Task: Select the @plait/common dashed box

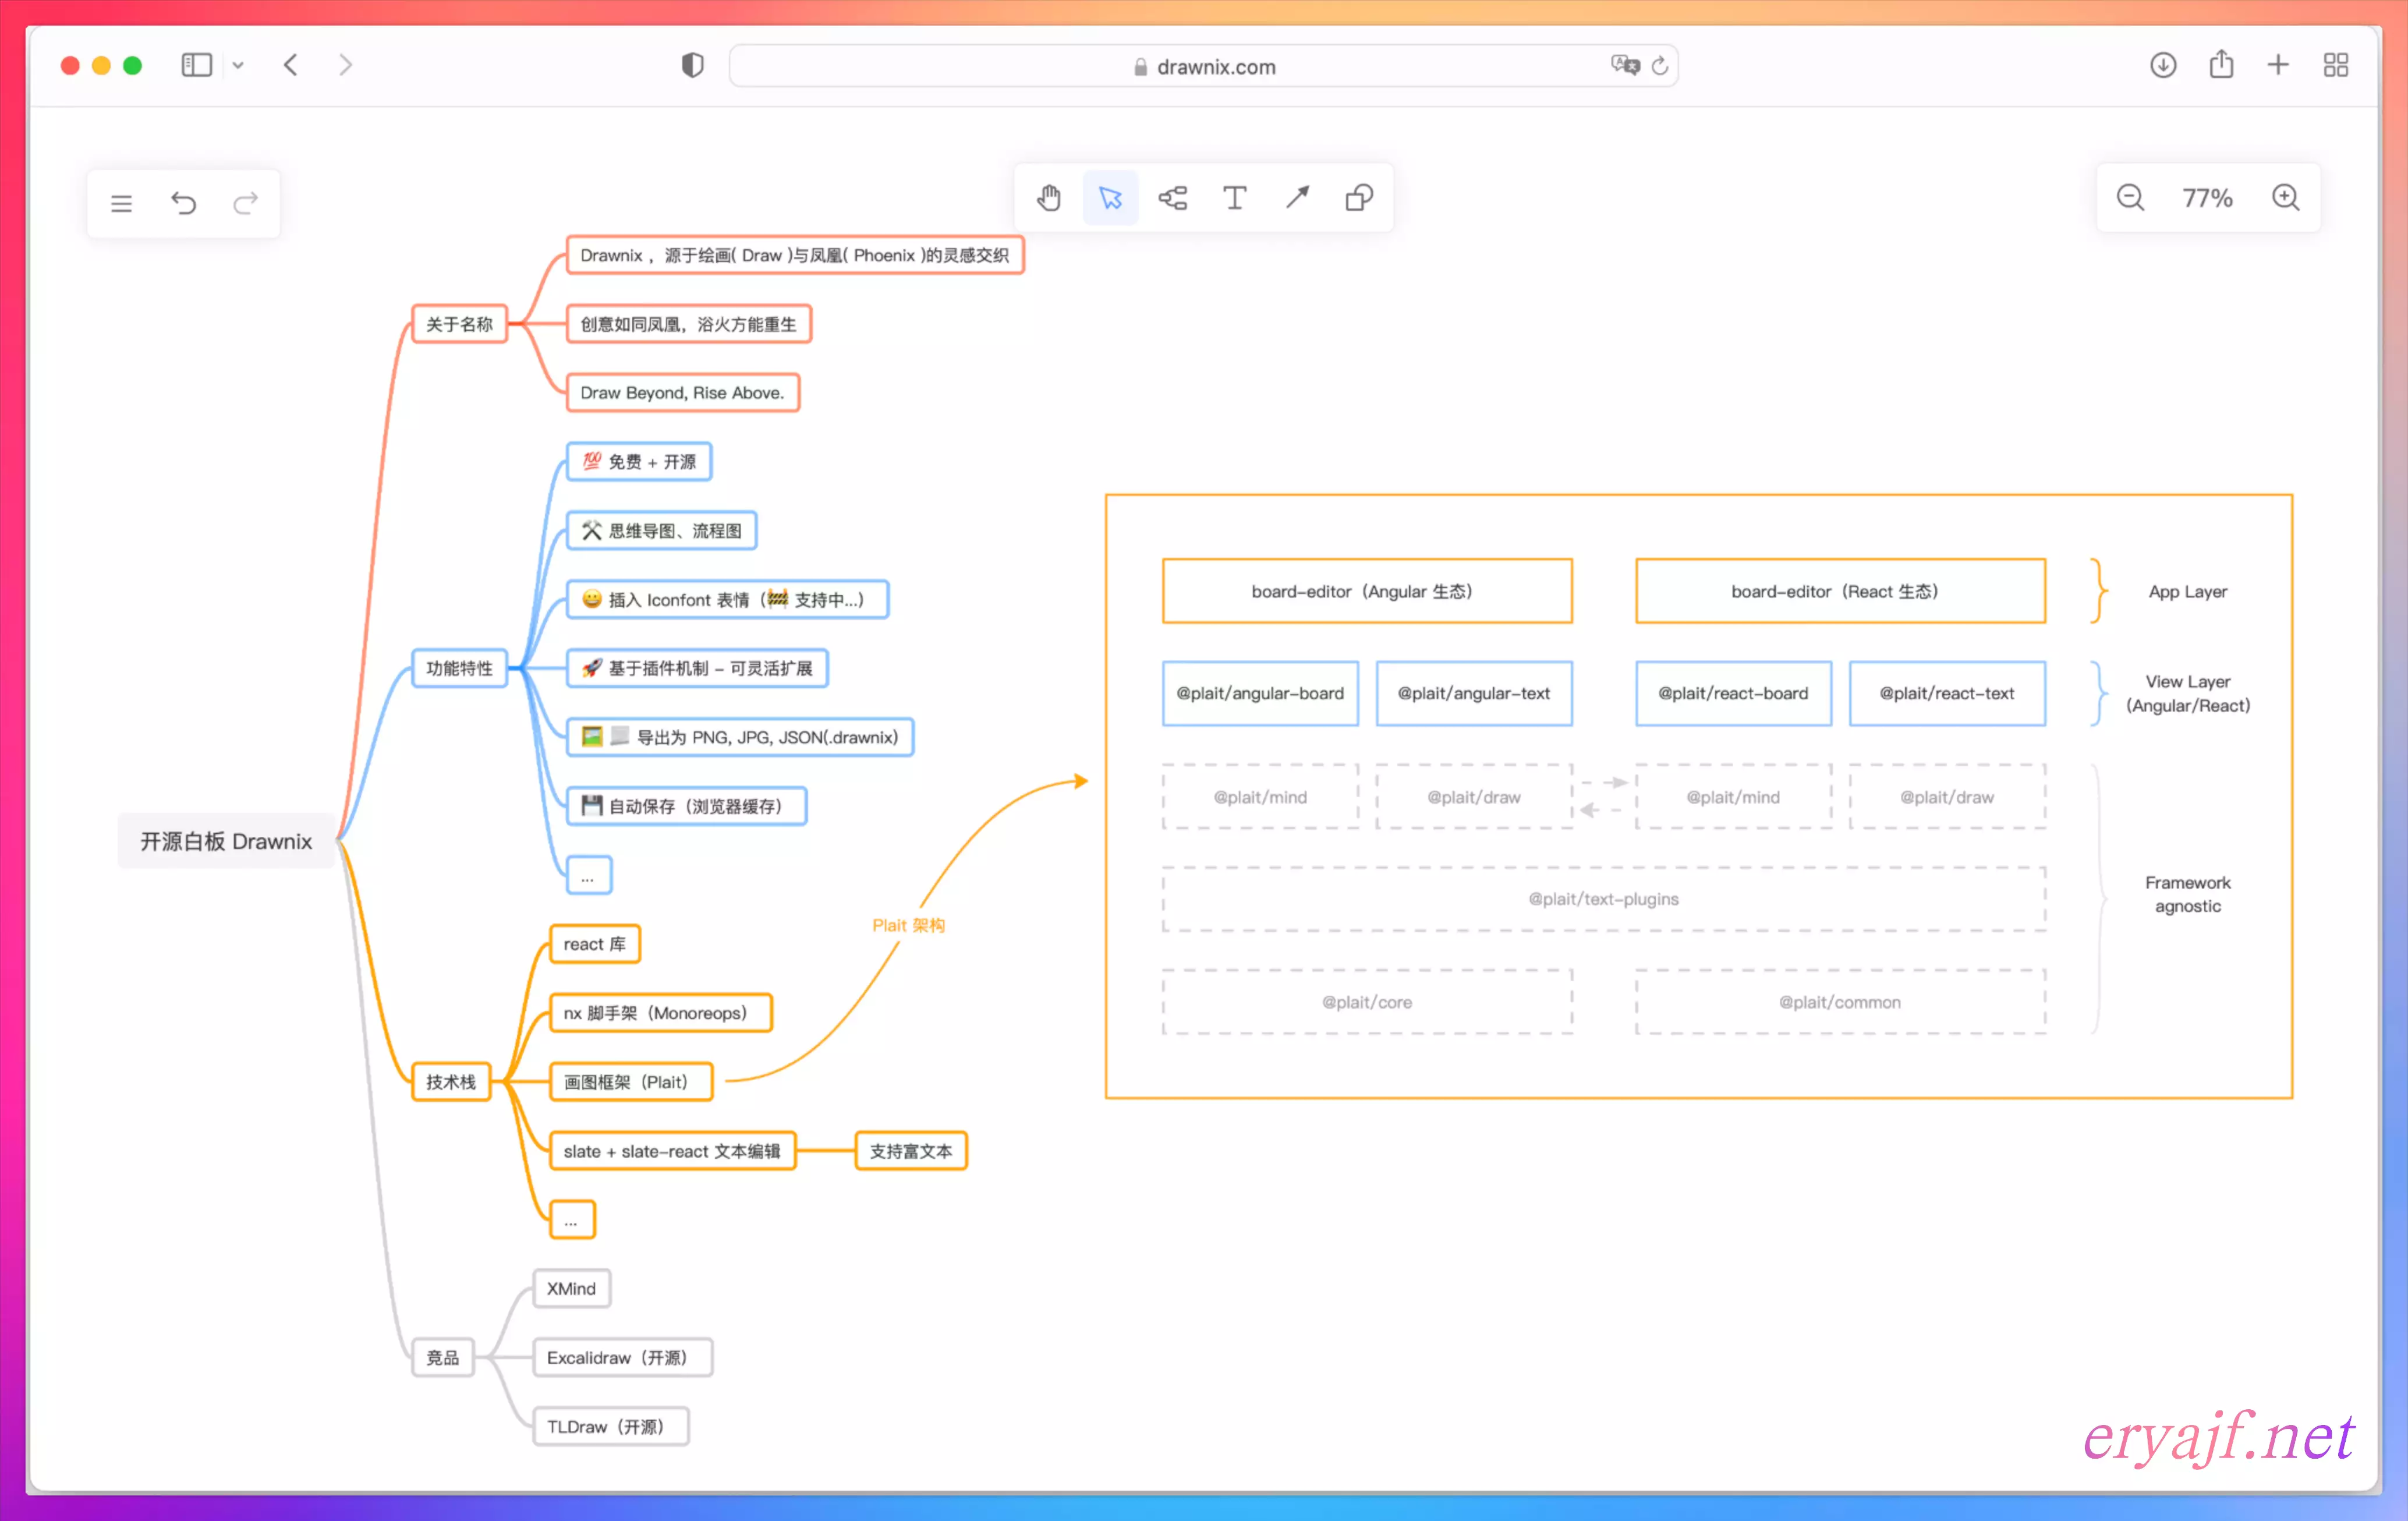Action: tap(1840, 1002)
